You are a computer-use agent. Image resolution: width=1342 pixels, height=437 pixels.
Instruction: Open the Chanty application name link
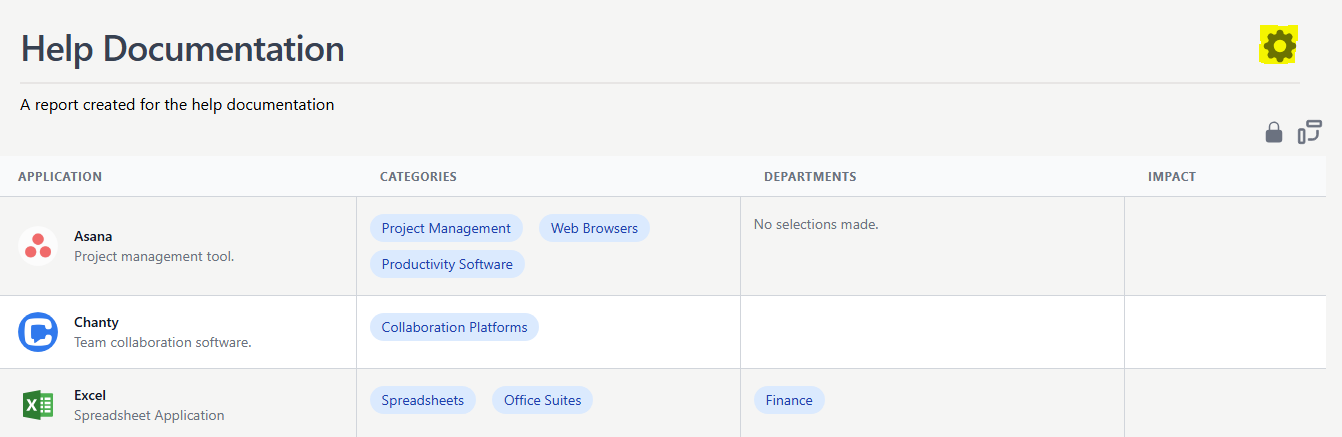pos(96,323)
